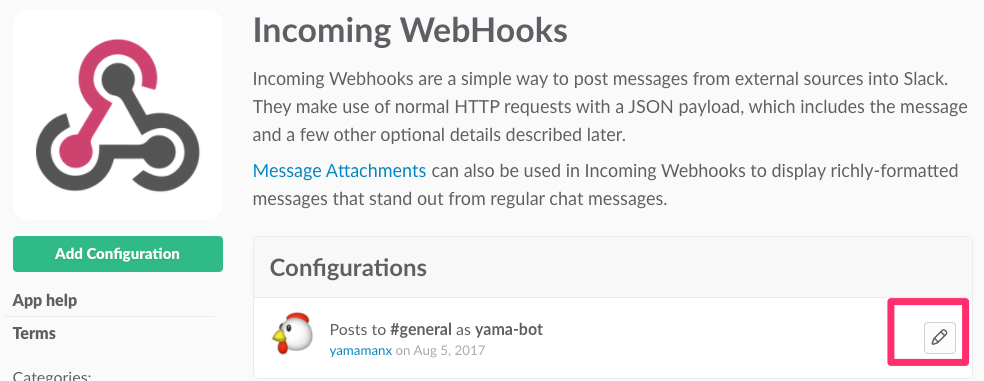Click the pencil edit icon for yama-bot
Image resolution: width=984 pixels, height=381 pixels.
click(x=939, y=338)
